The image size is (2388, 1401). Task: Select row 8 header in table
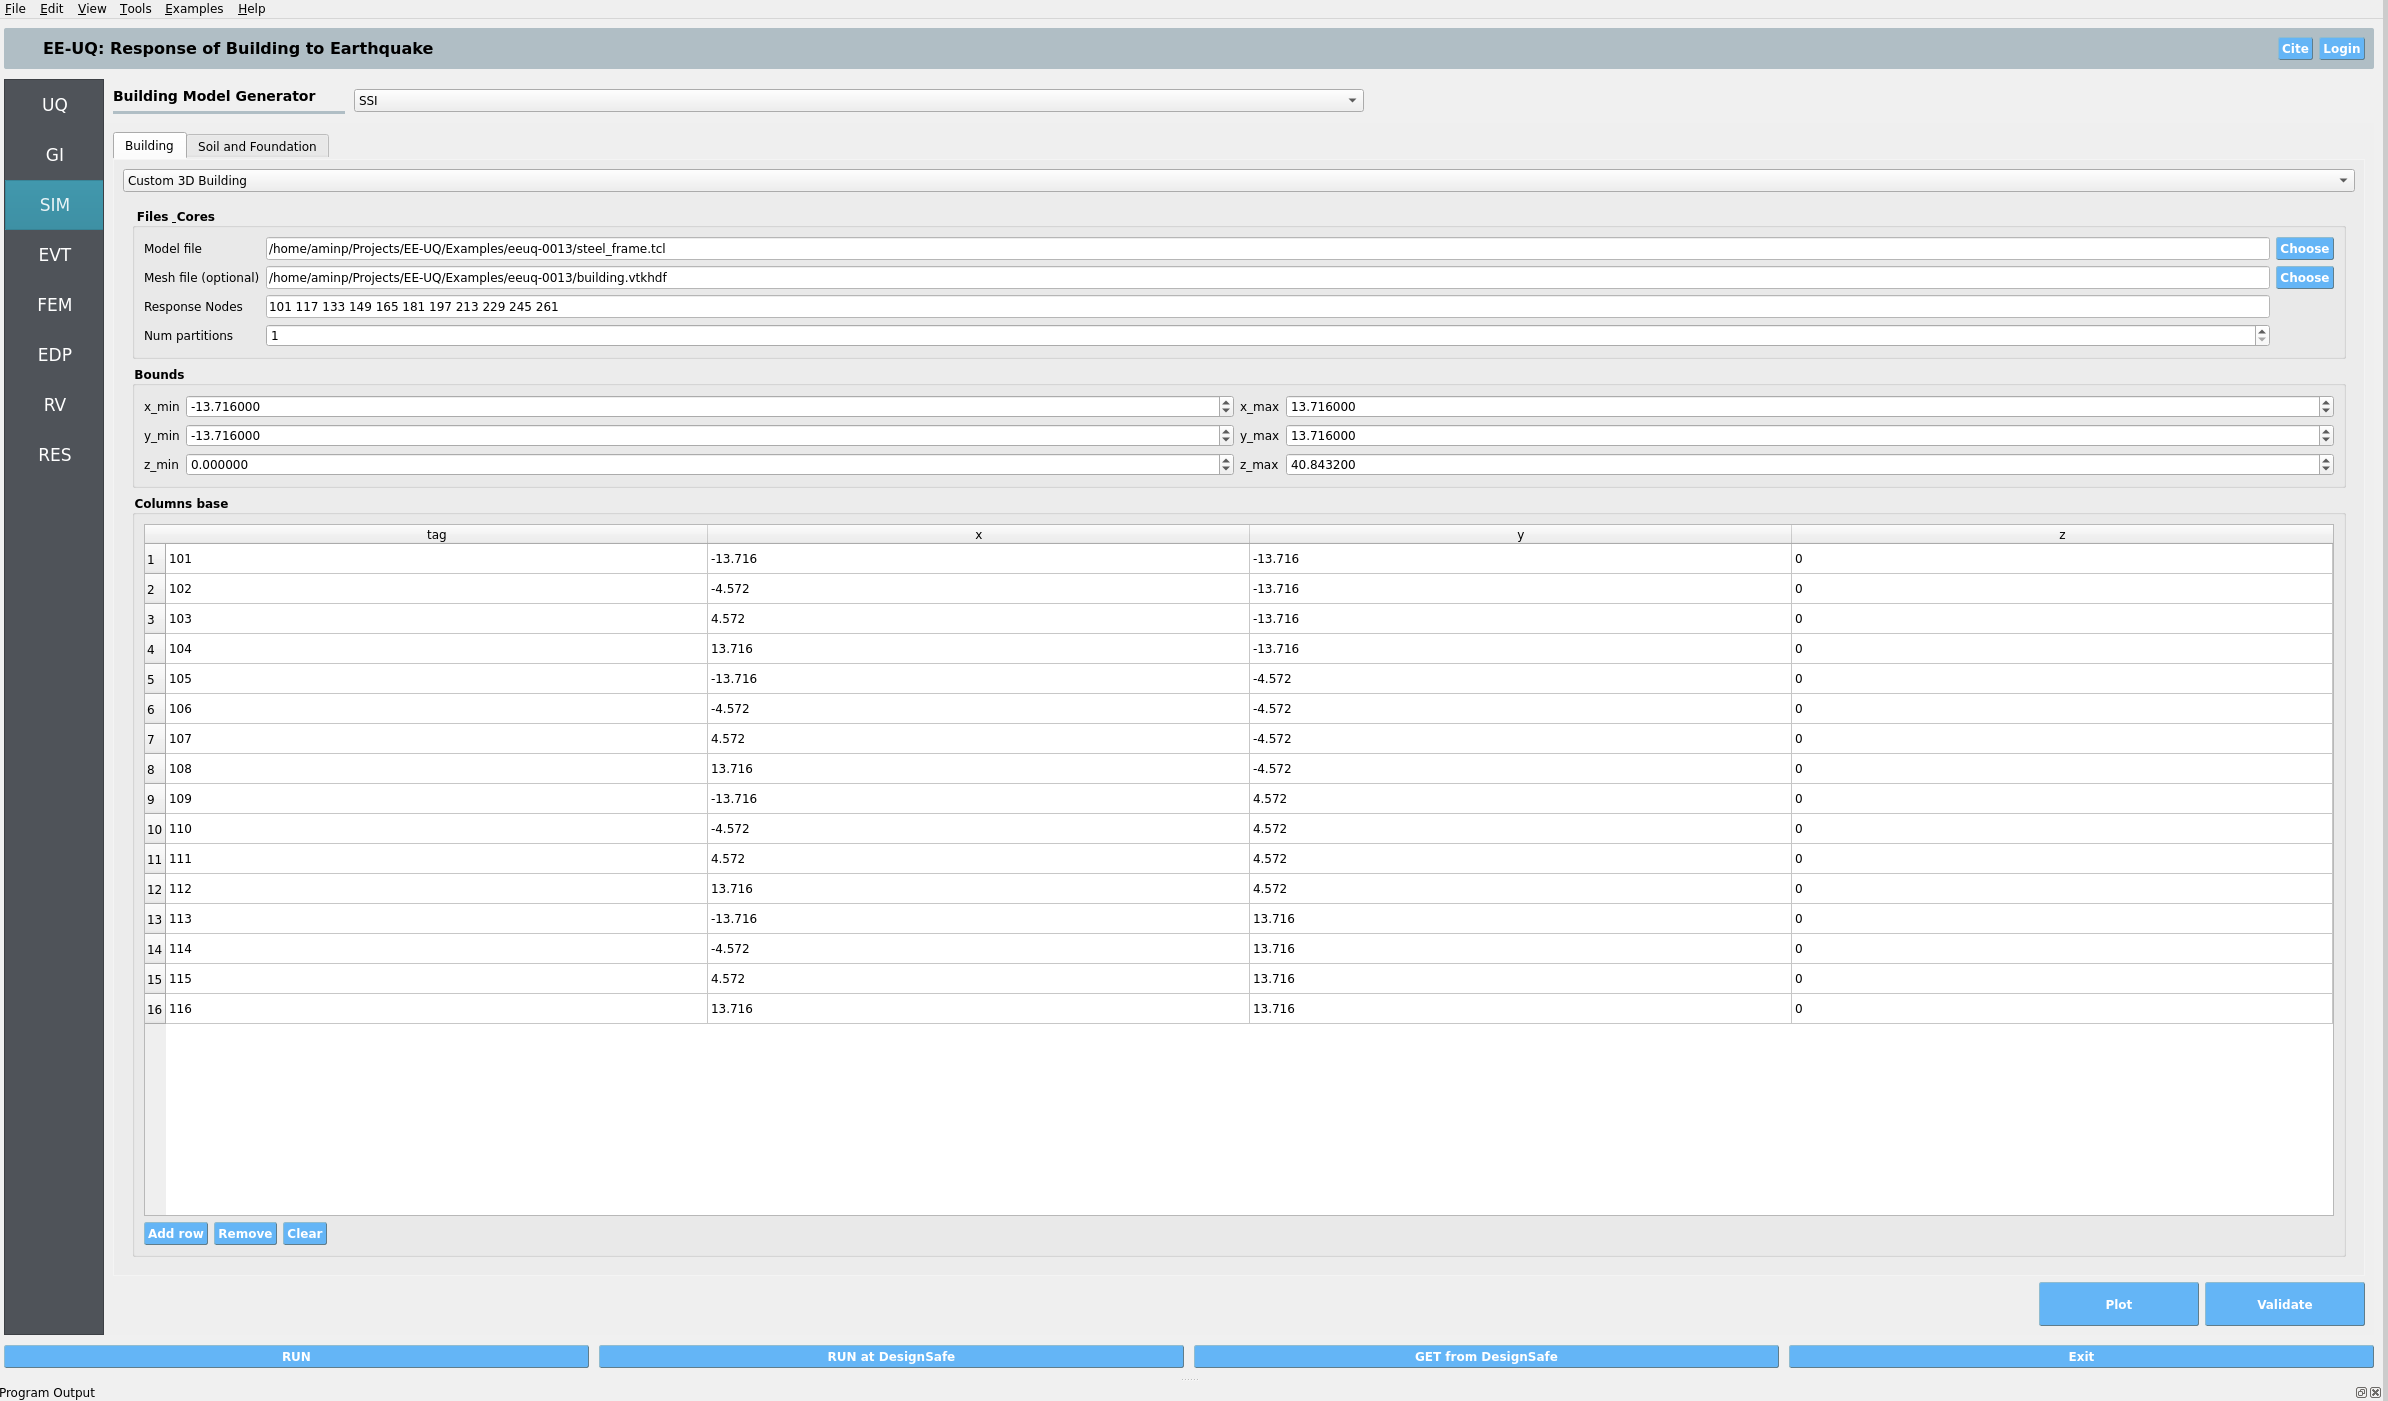click(x=152, y=769)
